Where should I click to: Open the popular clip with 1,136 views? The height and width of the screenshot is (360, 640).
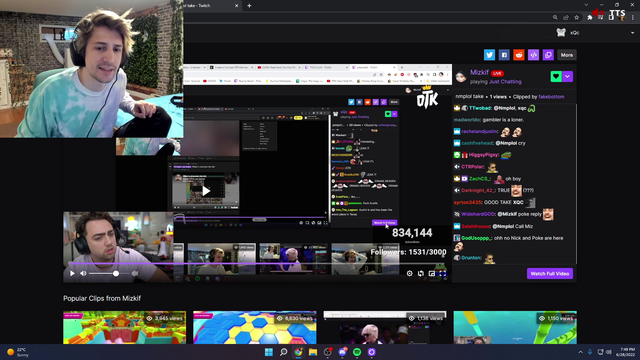pyautogui.click(x=385, y=327)
